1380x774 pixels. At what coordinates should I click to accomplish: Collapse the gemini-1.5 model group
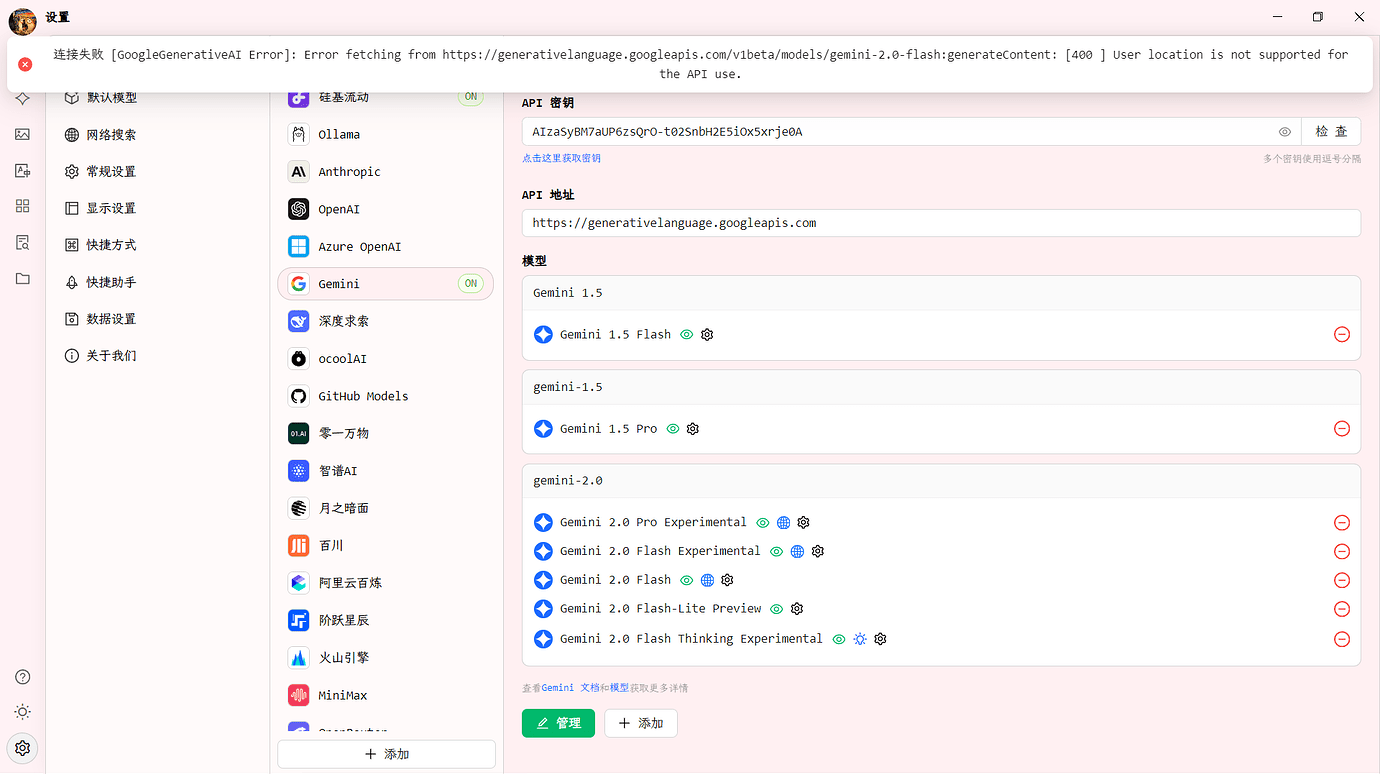(941, 387)
